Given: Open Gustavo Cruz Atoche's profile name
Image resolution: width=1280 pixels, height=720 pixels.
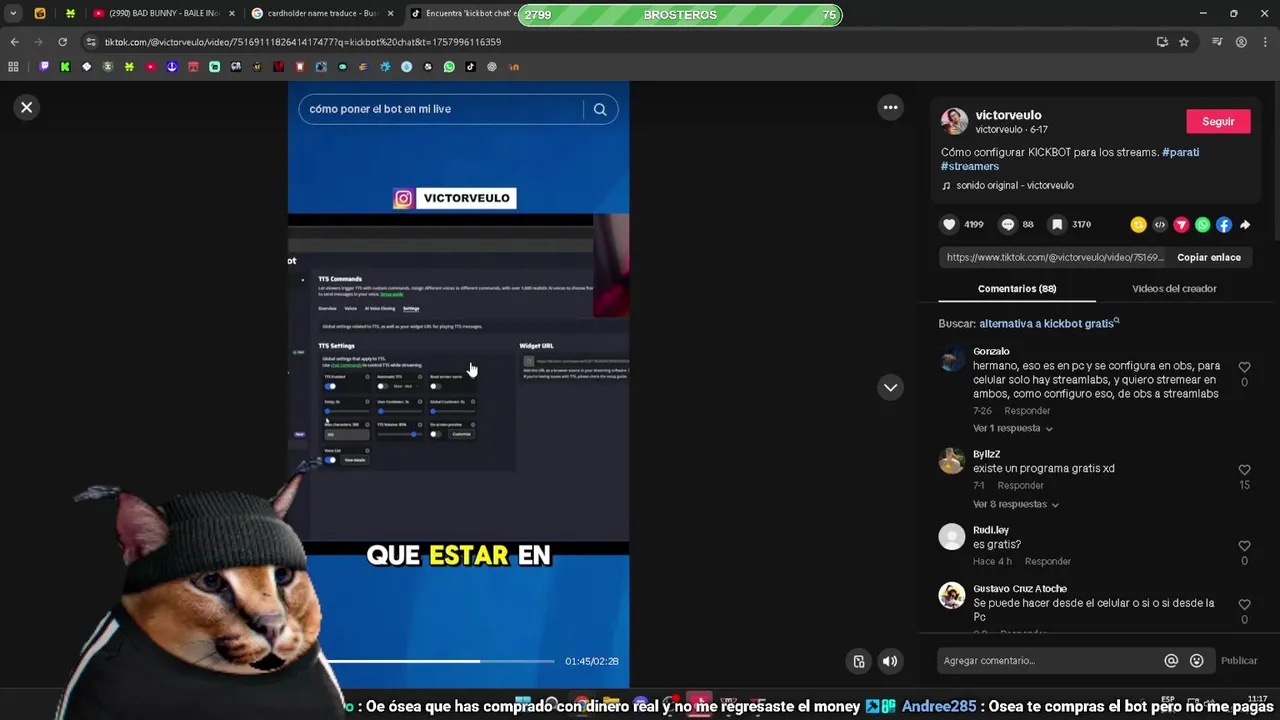Looking at the screenshot, I should (1020, 589).
